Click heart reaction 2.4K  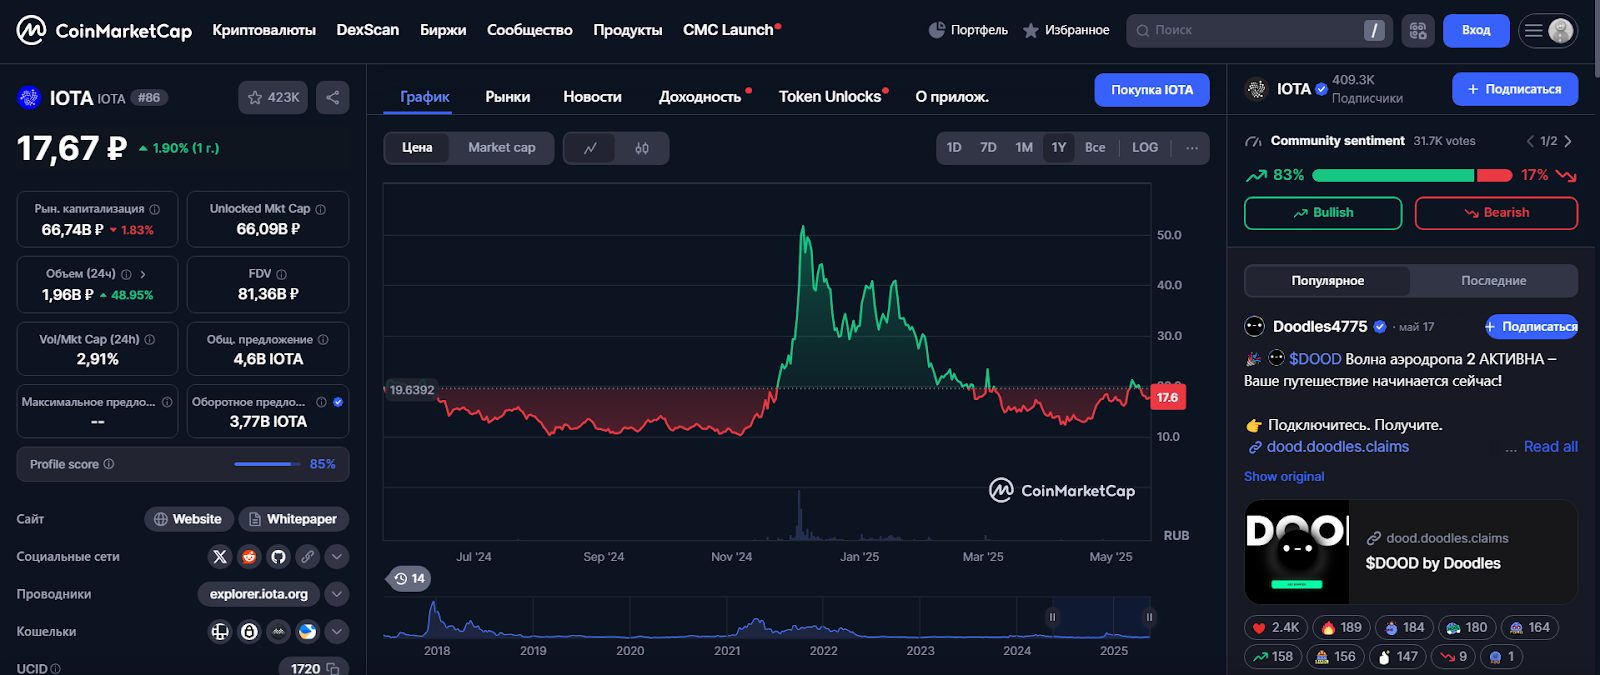pyautogui.click(x=1276, y=627)
